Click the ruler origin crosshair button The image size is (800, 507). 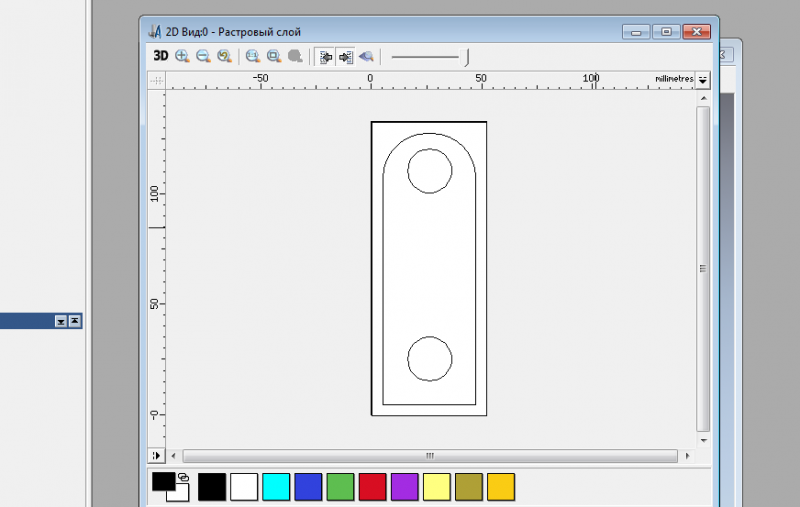[x=157, y=81]
